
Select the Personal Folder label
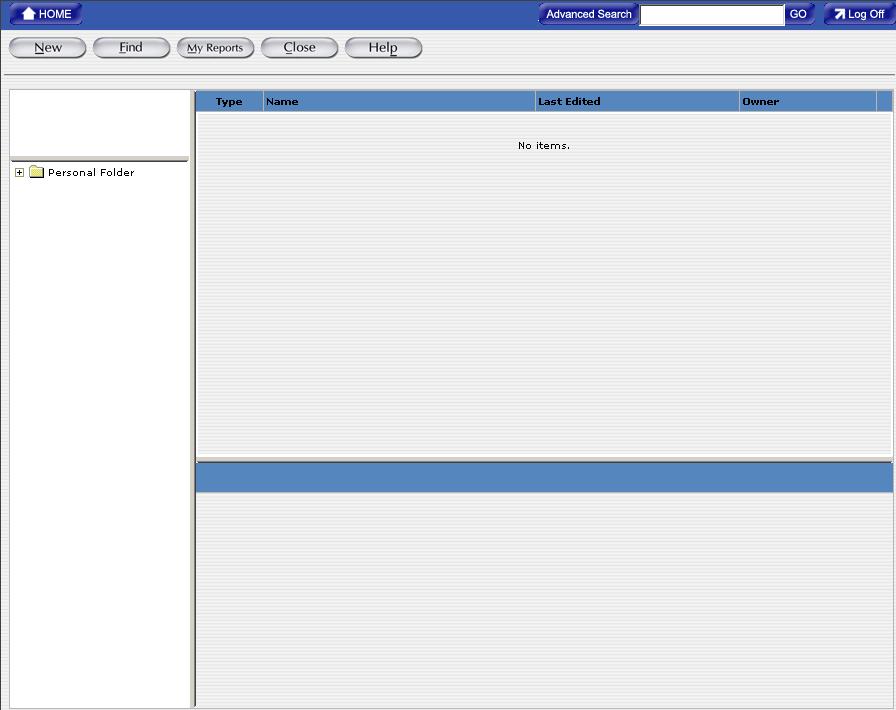click(91, 172)
